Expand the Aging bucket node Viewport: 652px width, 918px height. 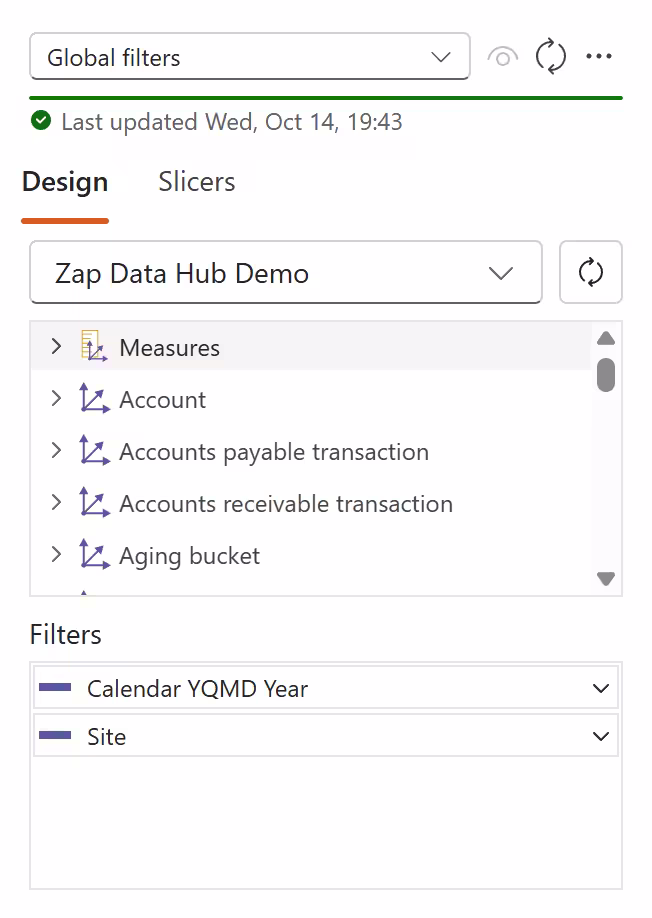click(56, 554)
